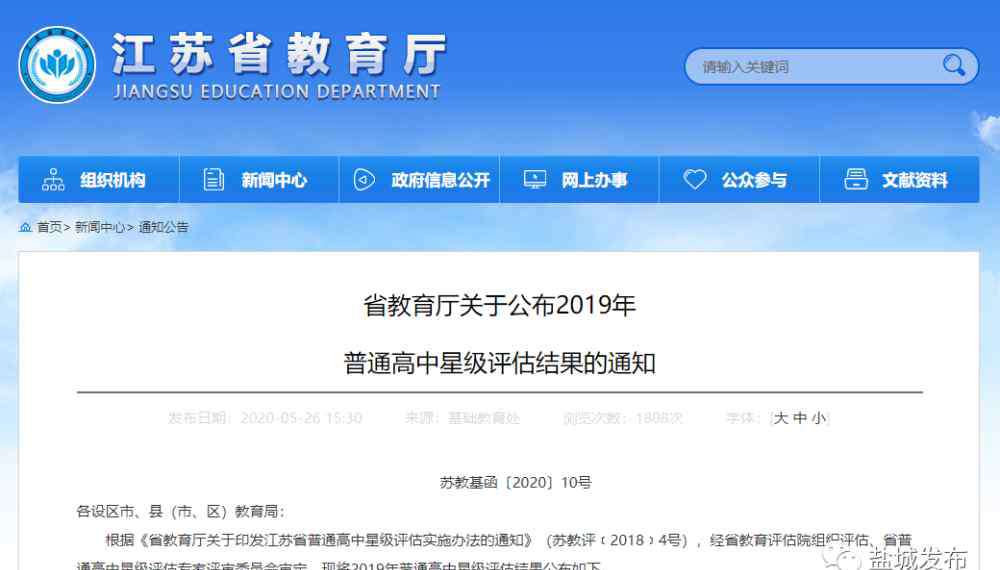
Task: Open the 新闻中心 menu
Action: 259,180
